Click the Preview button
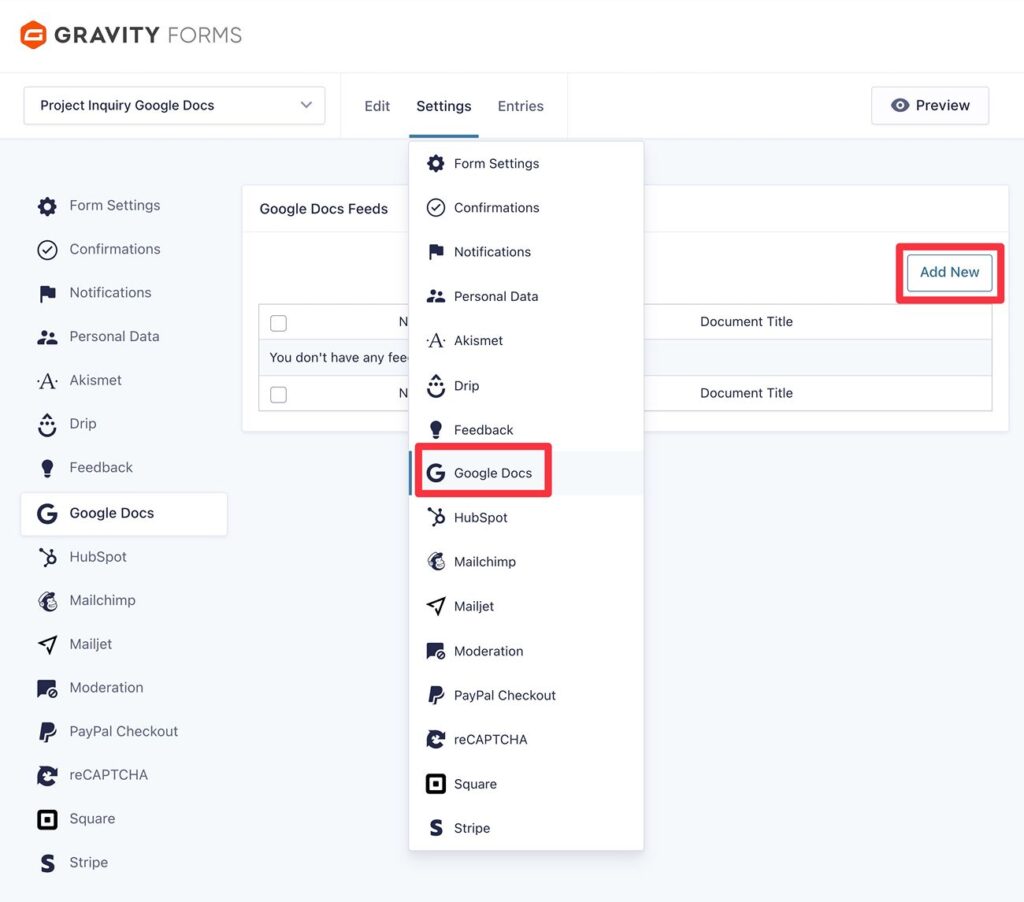This screenshot has height=902, width=1024. pos(930,105)
